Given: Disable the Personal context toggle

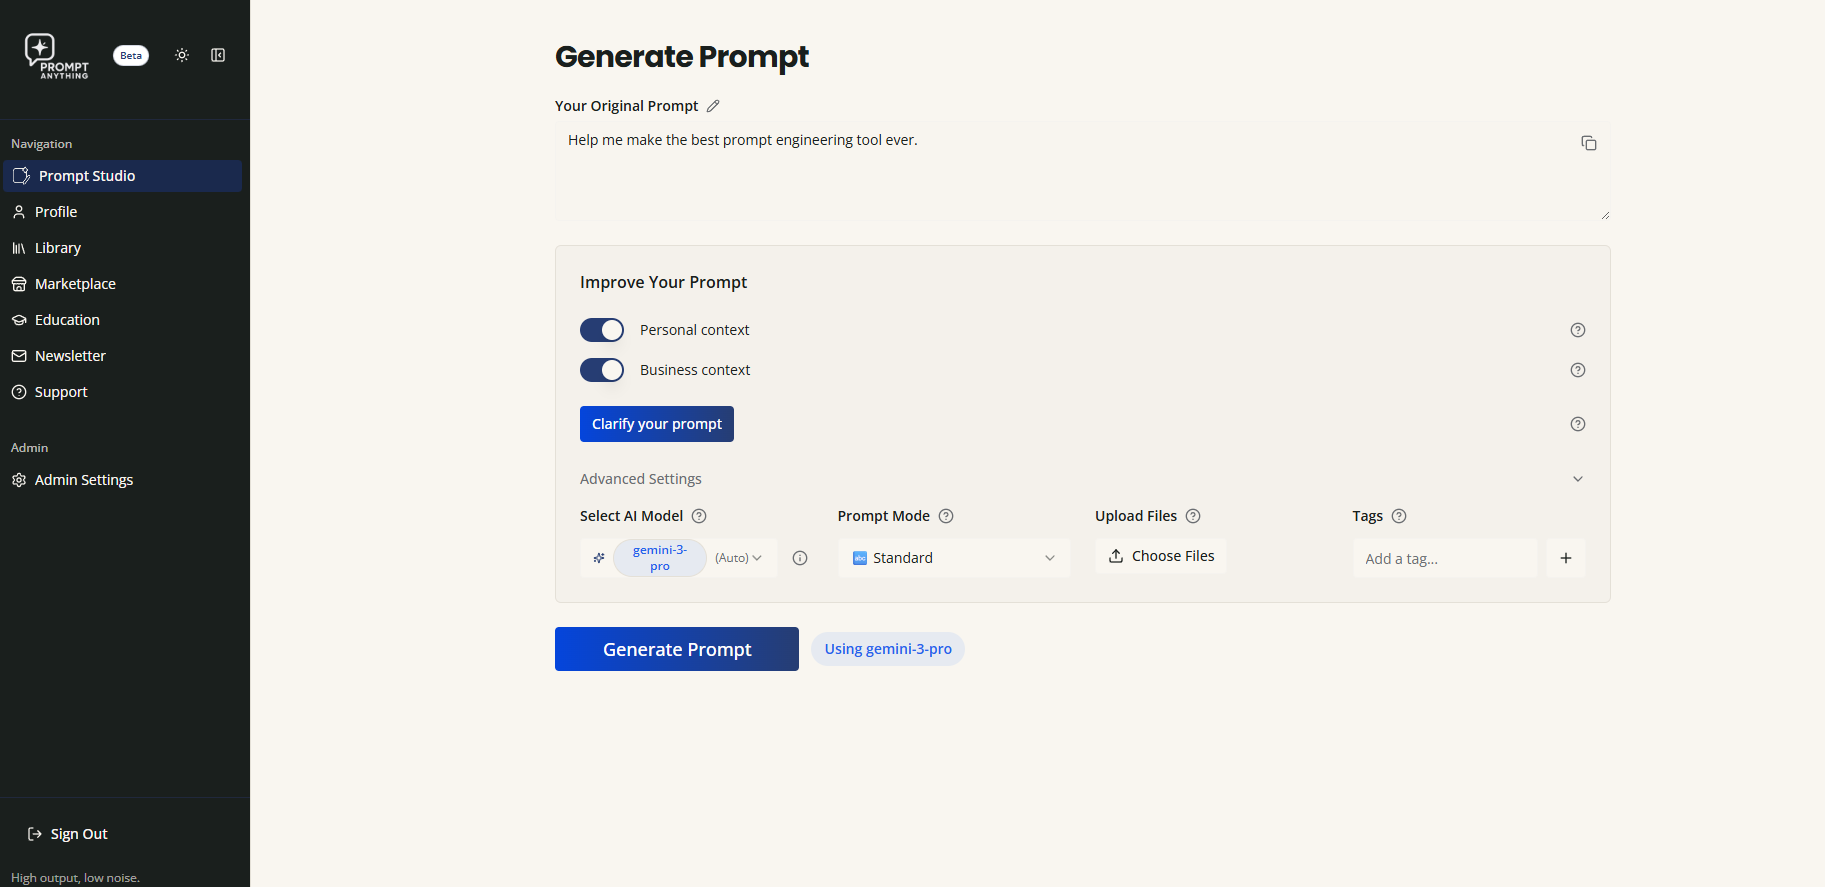Looking at the screenshot, I should click(601, 329).
